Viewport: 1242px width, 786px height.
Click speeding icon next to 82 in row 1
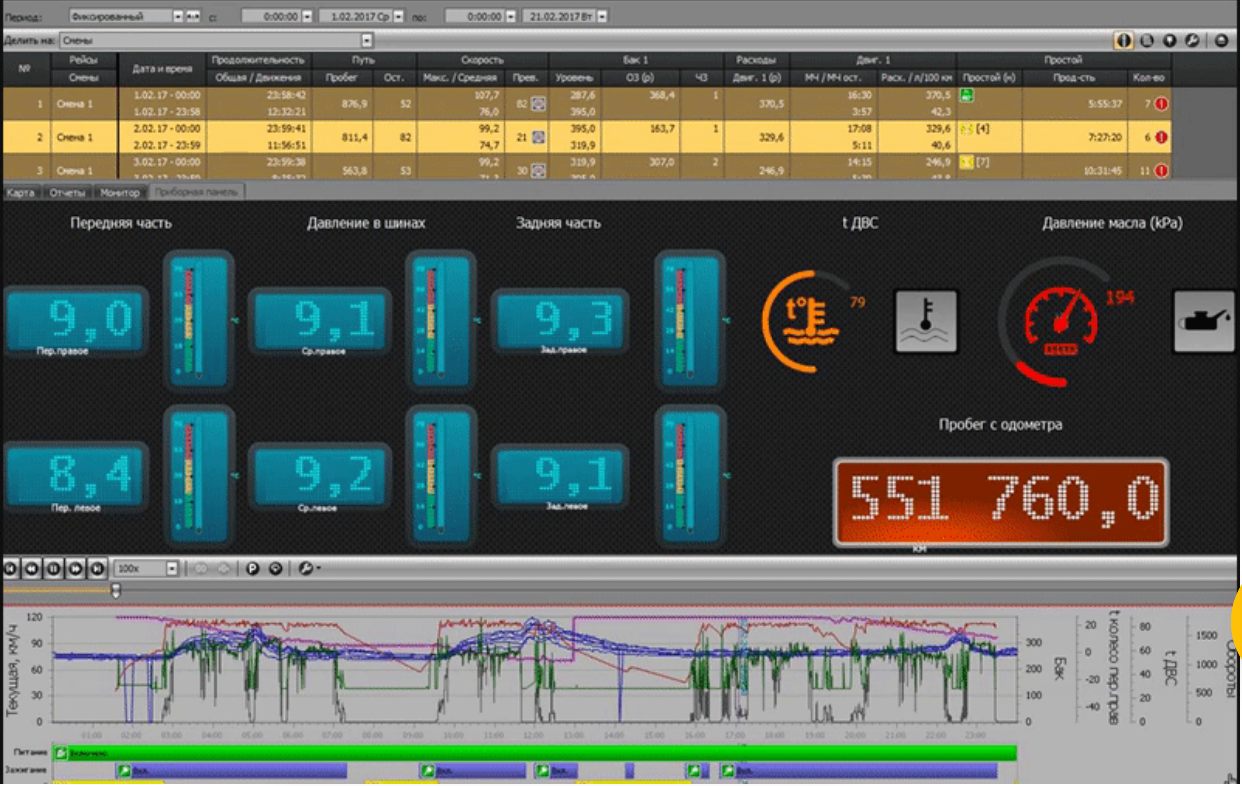pyautogui.click(x=538, y=104)
